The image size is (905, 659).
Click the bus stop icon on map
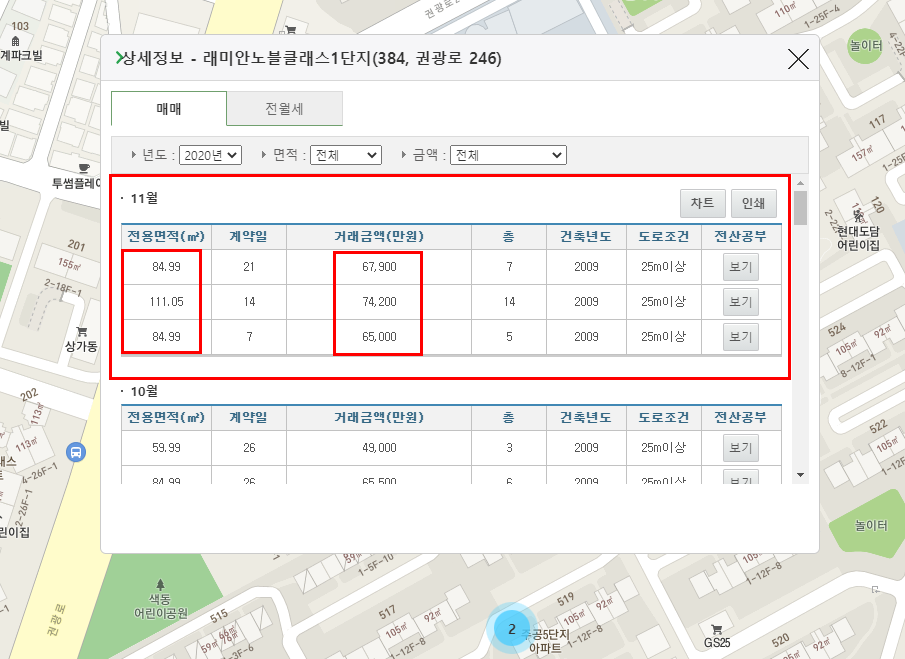click(x=76, y=452)
